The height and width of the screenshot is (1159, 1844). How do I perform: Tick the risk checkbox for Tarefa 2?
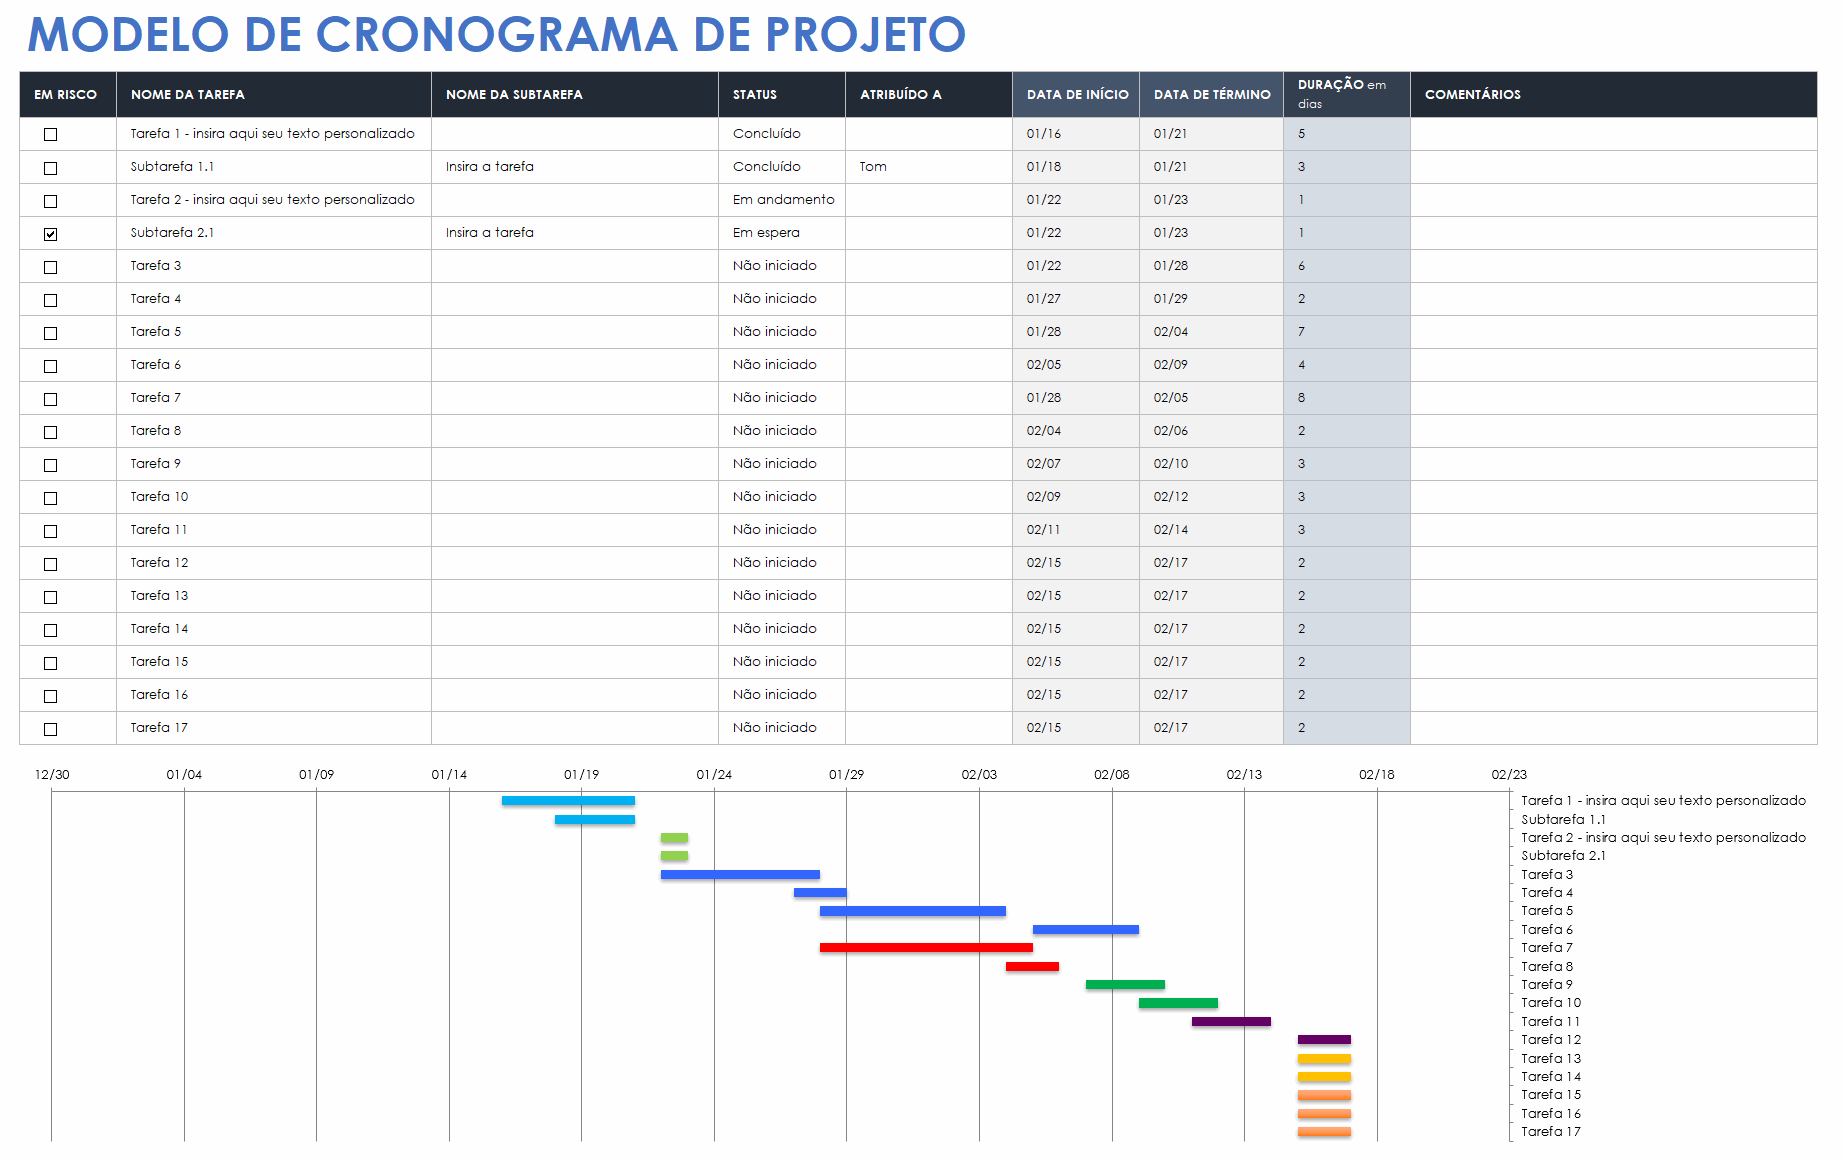point(51,201)
